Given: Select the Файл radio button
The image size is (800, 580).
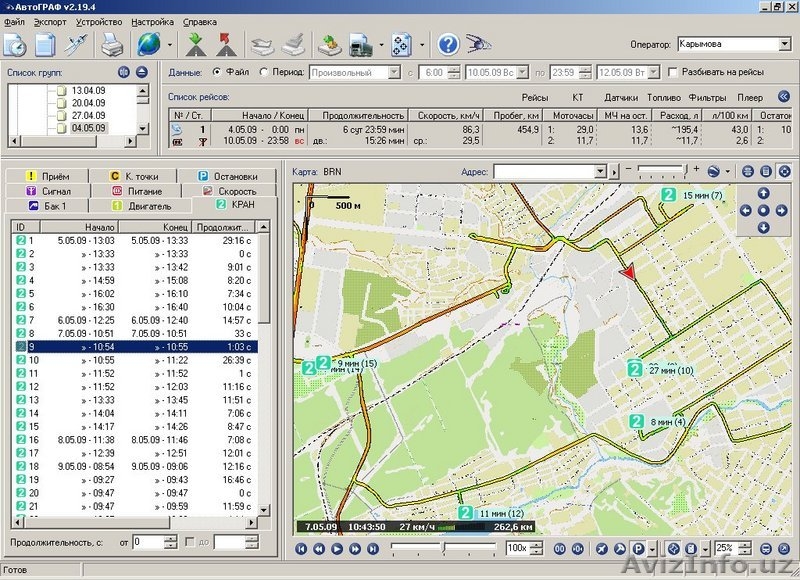Looking at the screenshot, I should [x=217, y=72].
